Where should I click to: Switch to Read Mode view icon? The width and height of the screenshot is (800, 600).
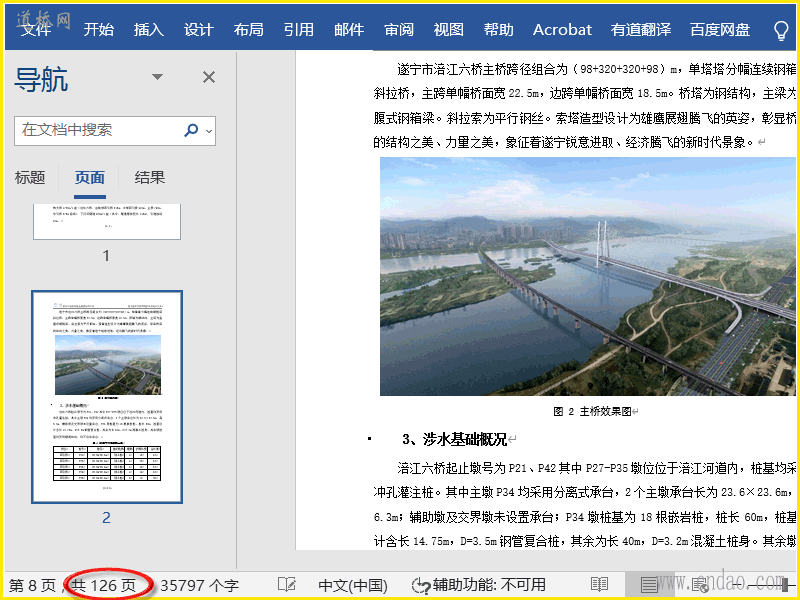click(599, 585)
